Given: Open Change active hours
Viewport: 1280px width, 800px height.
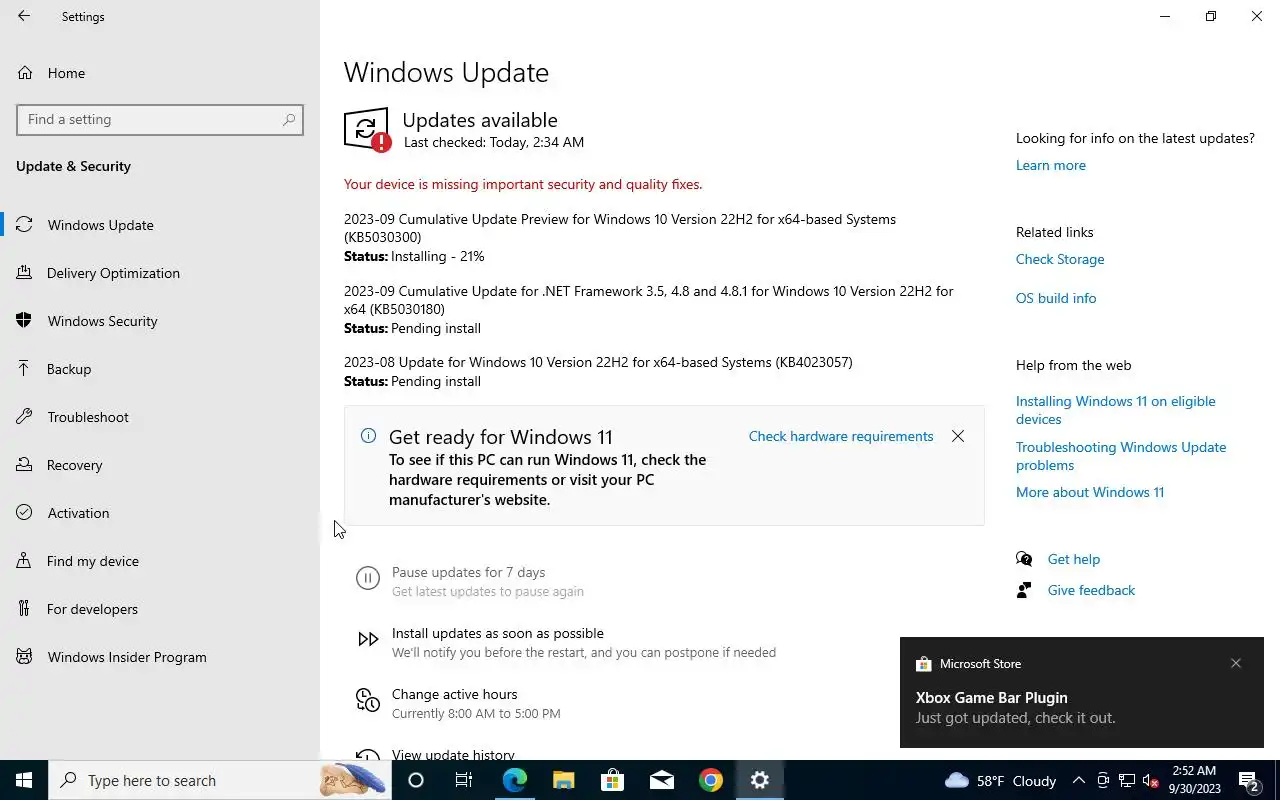Looking at the screenshot, I should point(454,694).
